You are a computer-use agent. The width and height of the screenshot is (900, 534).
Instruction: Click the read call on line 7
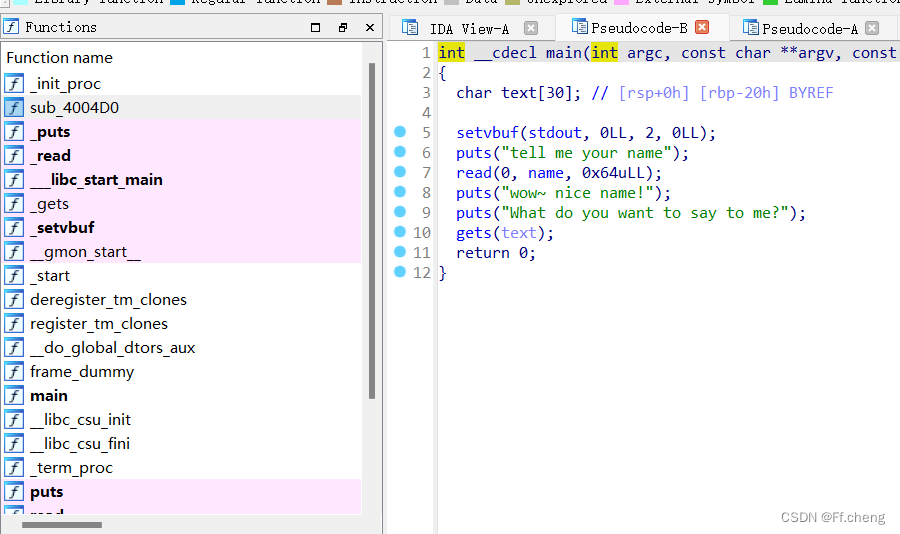[474, 173]
